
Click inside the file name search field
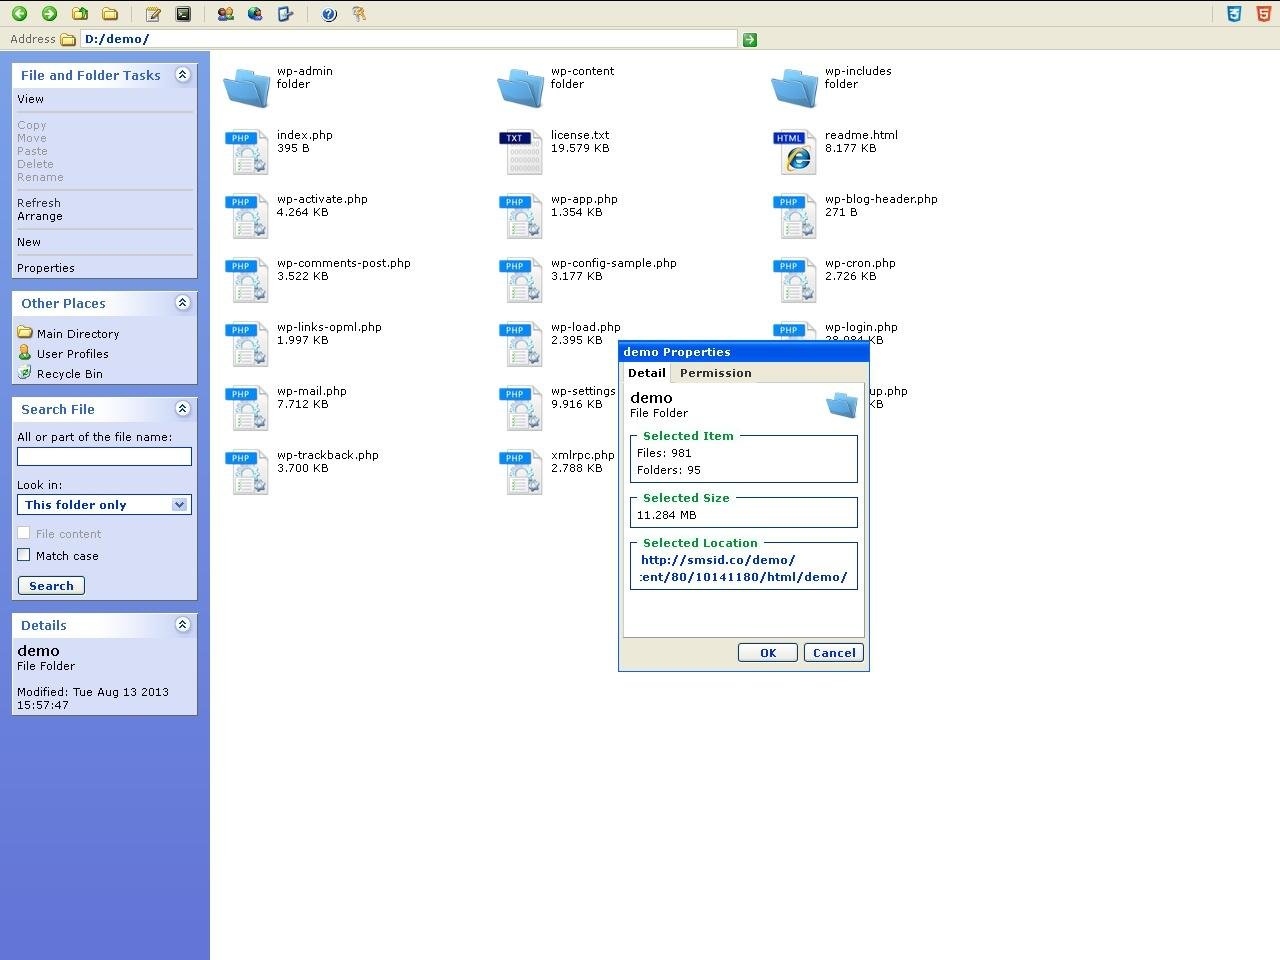tap(104, 456)
